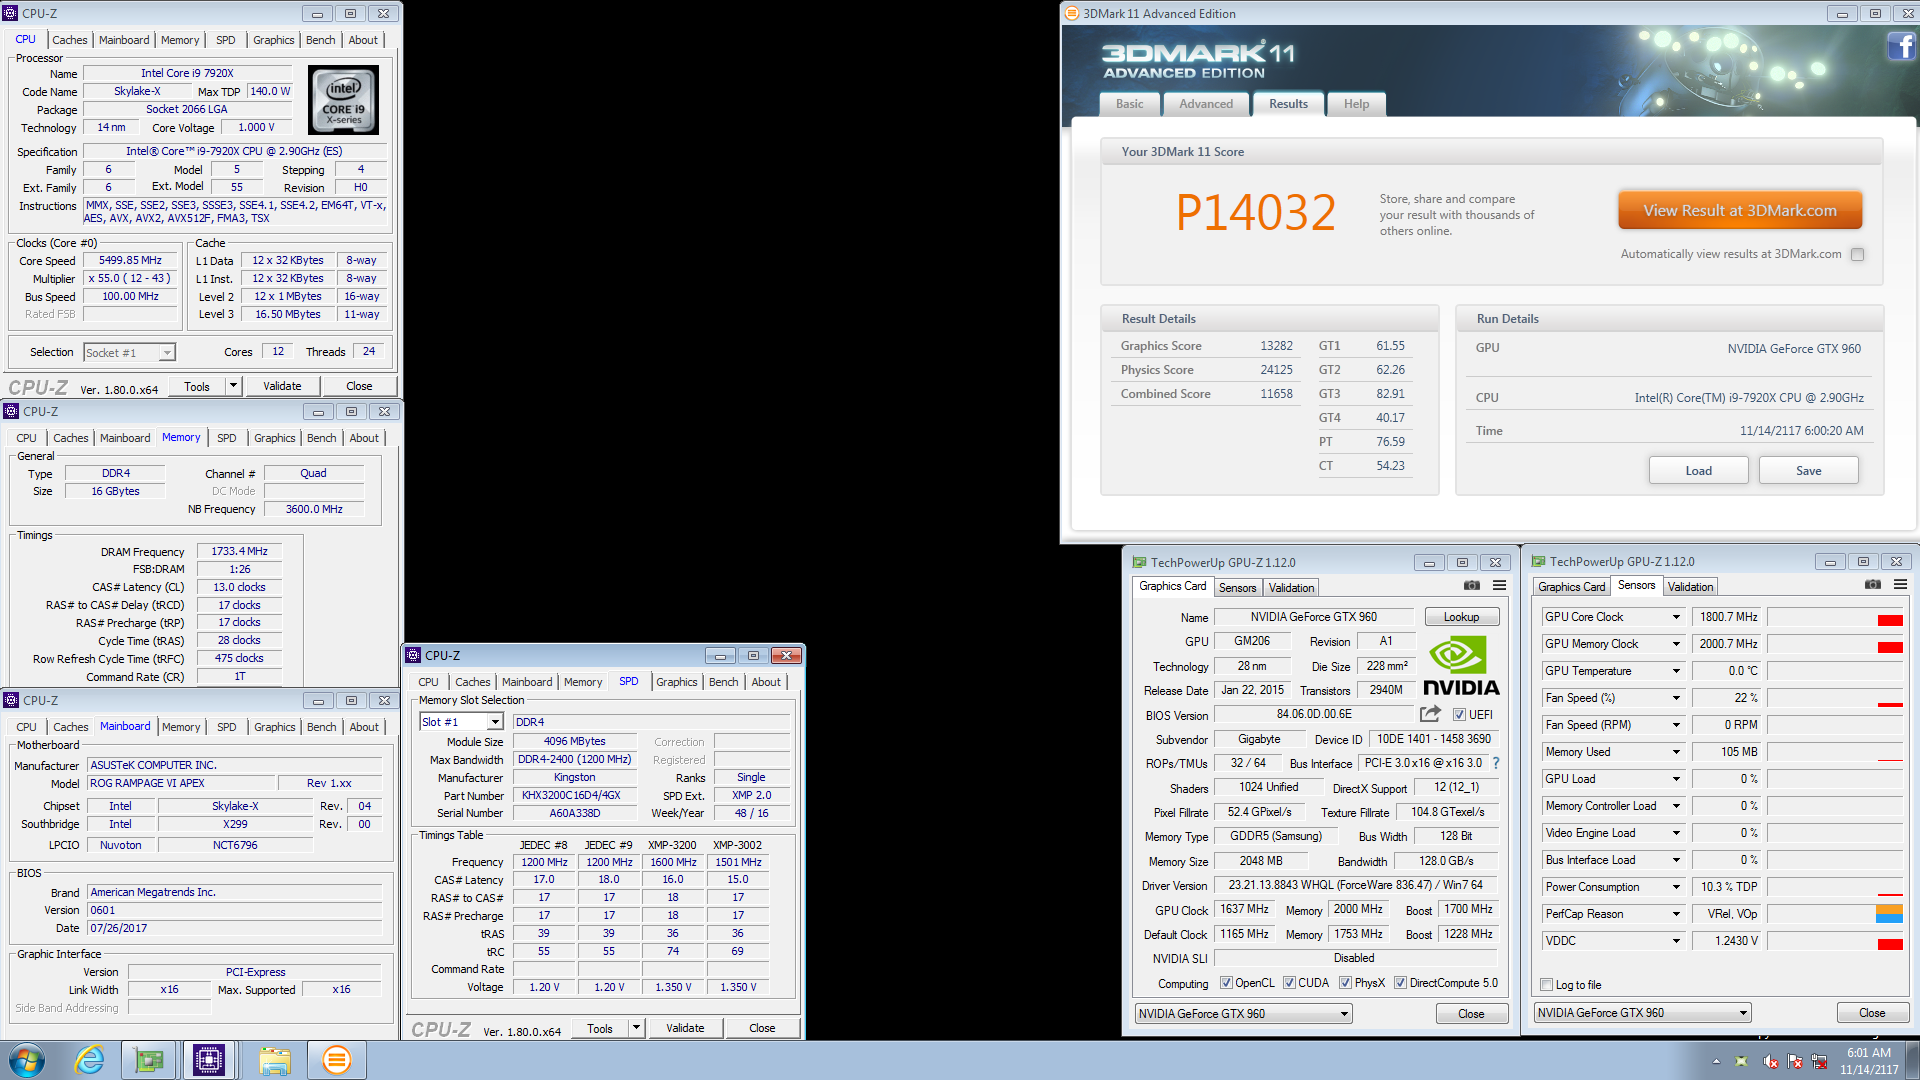Toggle DirectCompute 5.0 checkbox
Image resolution: width=1920 pixels, height=1080 pixels.
(x=1400, y=983)
